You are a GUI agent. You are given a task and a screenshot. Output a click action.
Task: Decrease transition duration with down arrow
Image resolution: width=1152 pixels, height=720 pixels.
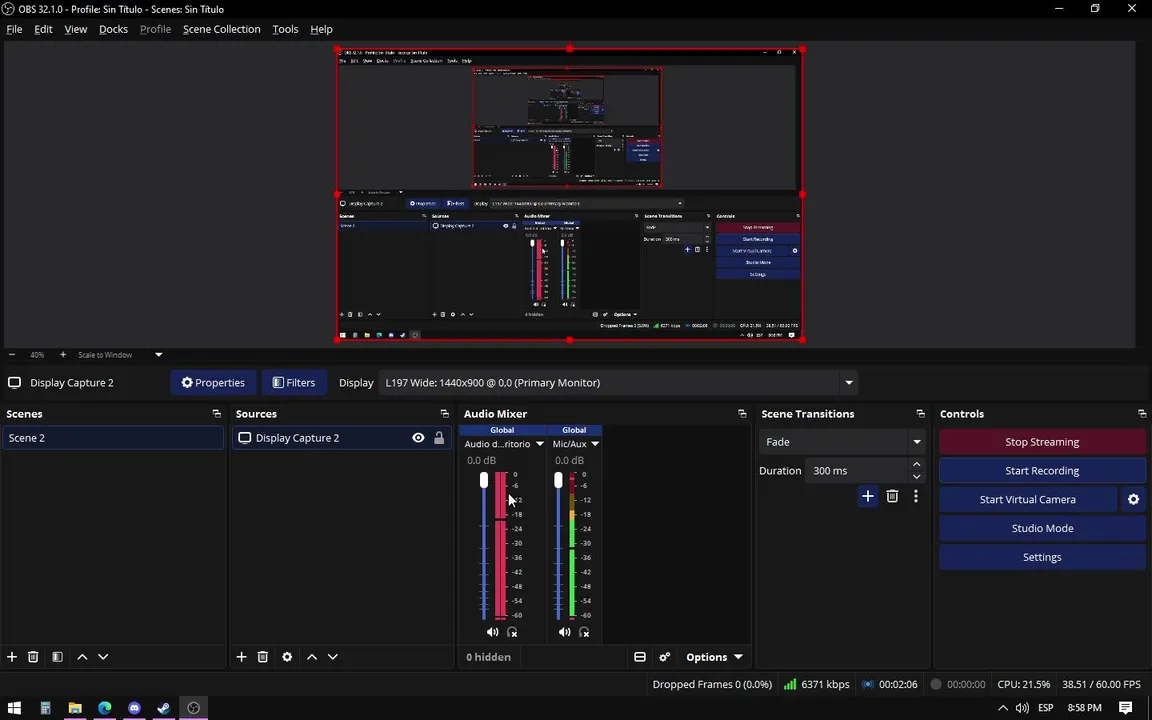pyautogui.click(x=916, y=477)
